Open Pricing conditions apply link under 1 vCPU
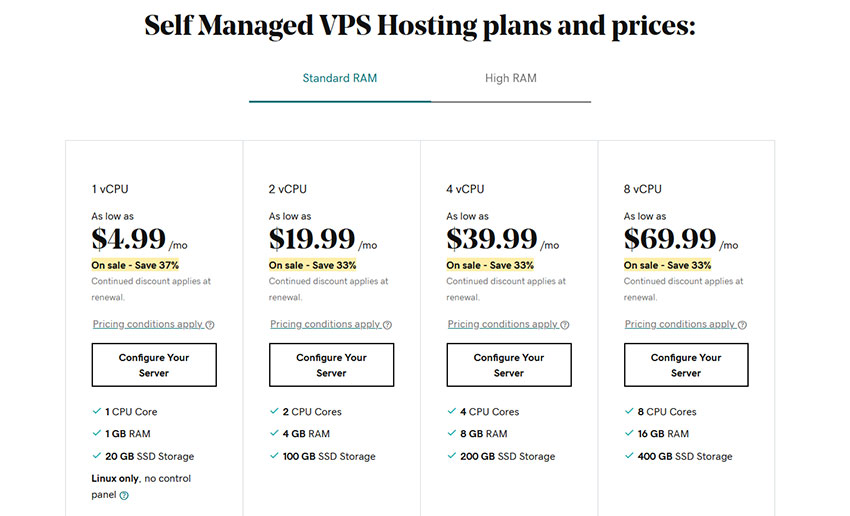The width and height of the screenshot is (850, 516). pyautogui.click(x=147, y=324)
